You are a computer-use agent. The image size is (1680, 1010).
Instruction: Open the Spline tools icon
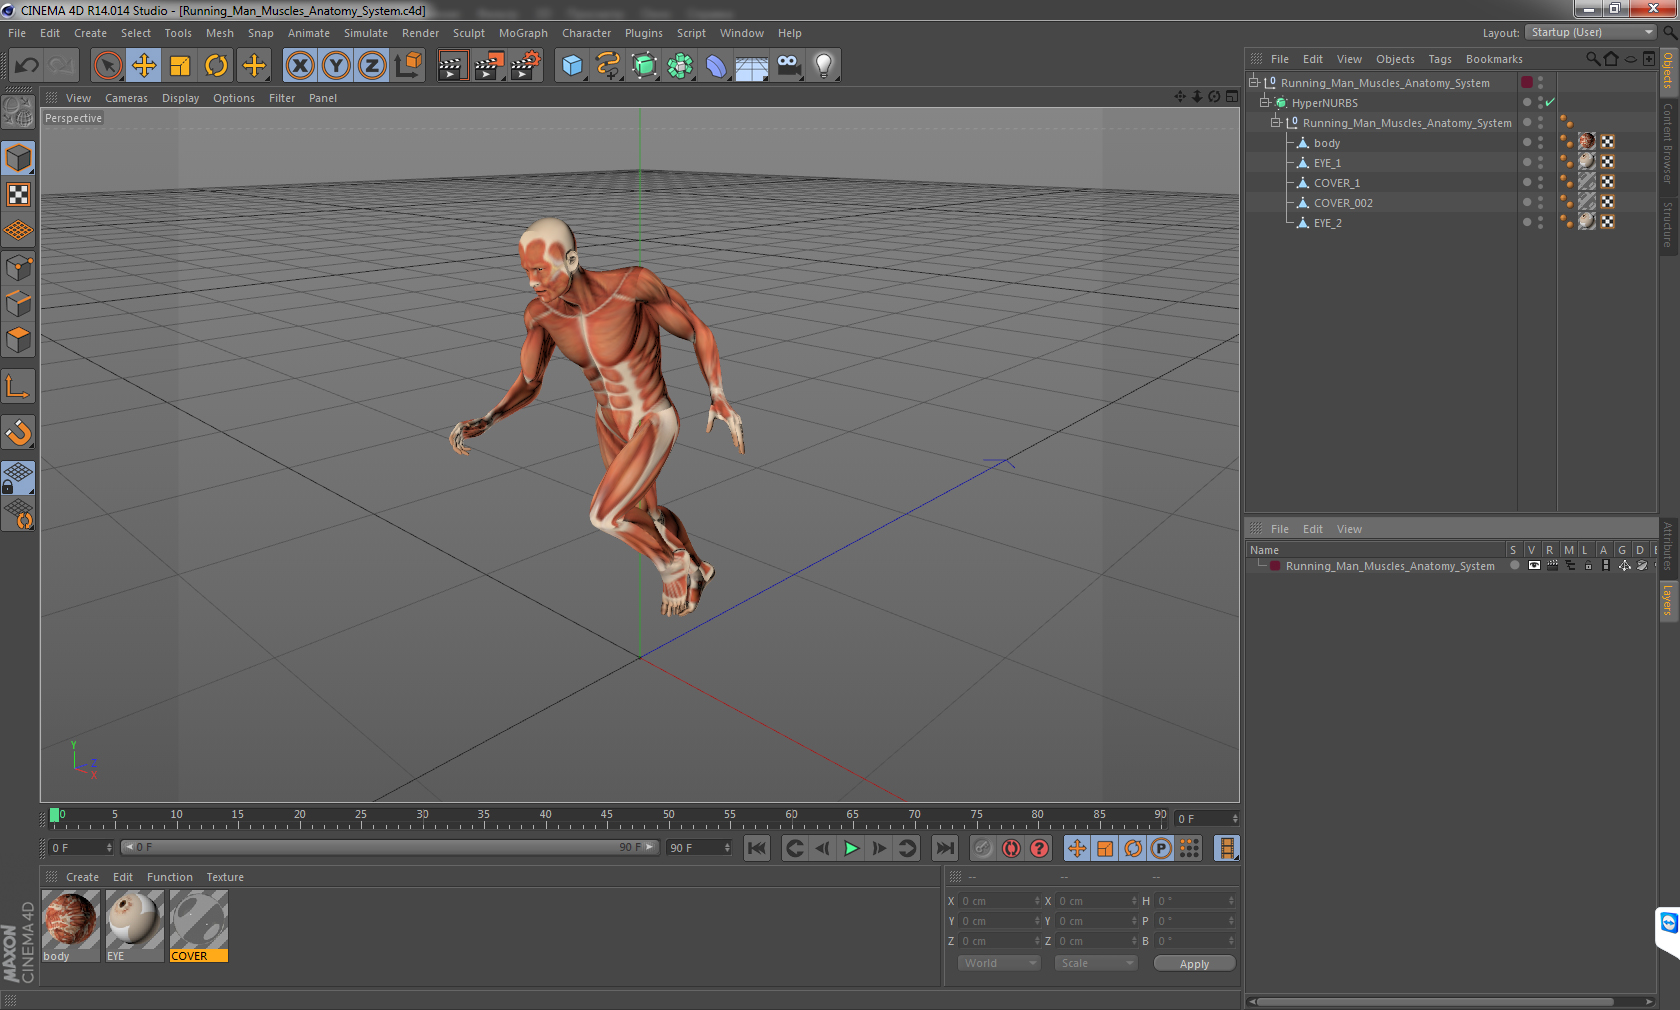608,66
